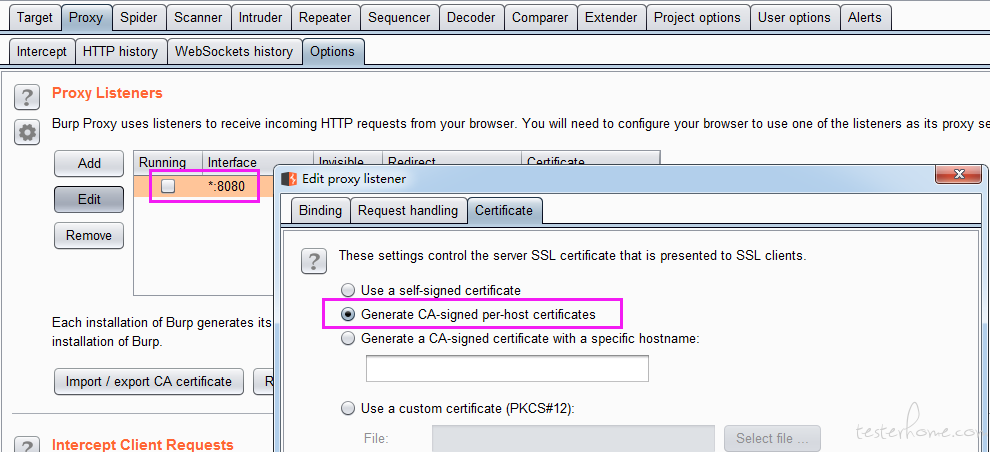This screenshot has height=452, width=990.
Task: Click the Burp logo in dialog title
Action: coord(289,179)
